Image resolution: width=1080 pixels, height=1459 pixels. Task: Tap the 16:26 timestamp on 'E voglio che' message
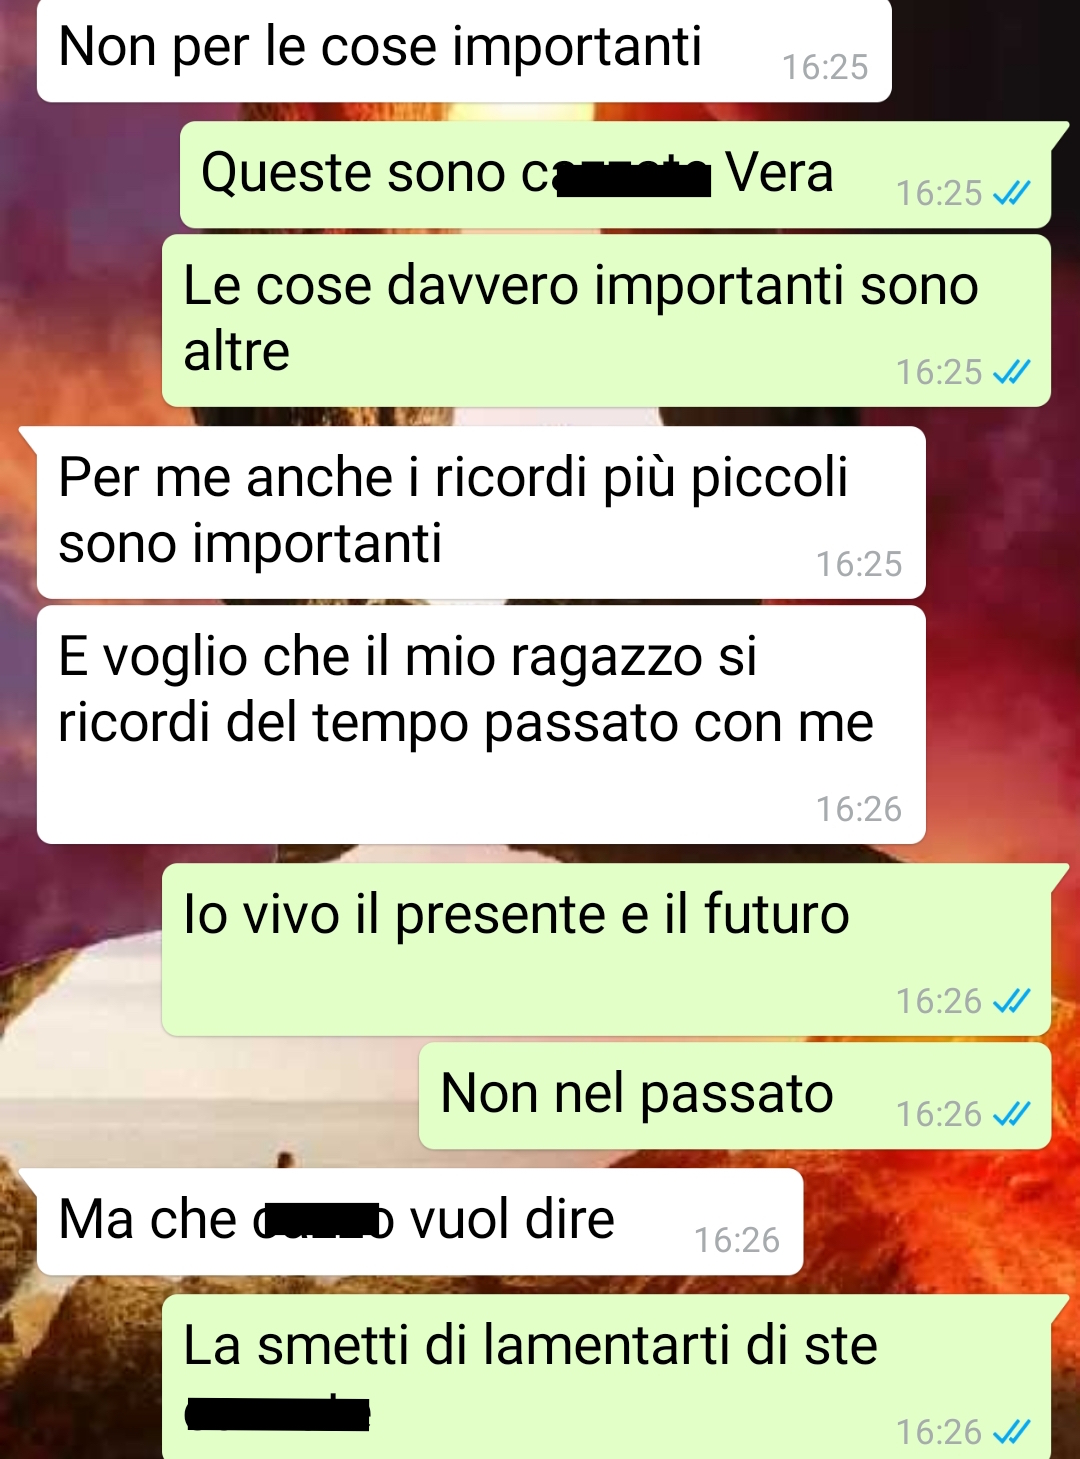pos(859,809)
